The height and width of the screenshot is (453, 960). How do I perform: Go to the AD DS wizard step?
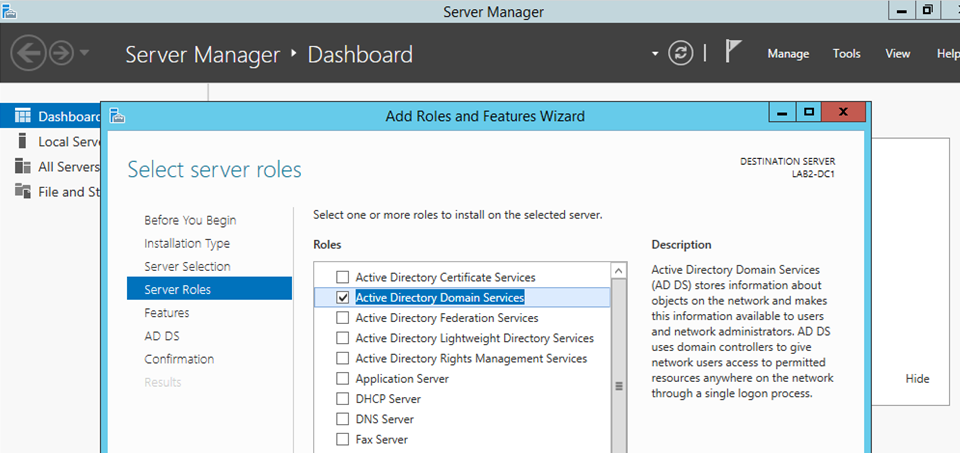[162, 336]
